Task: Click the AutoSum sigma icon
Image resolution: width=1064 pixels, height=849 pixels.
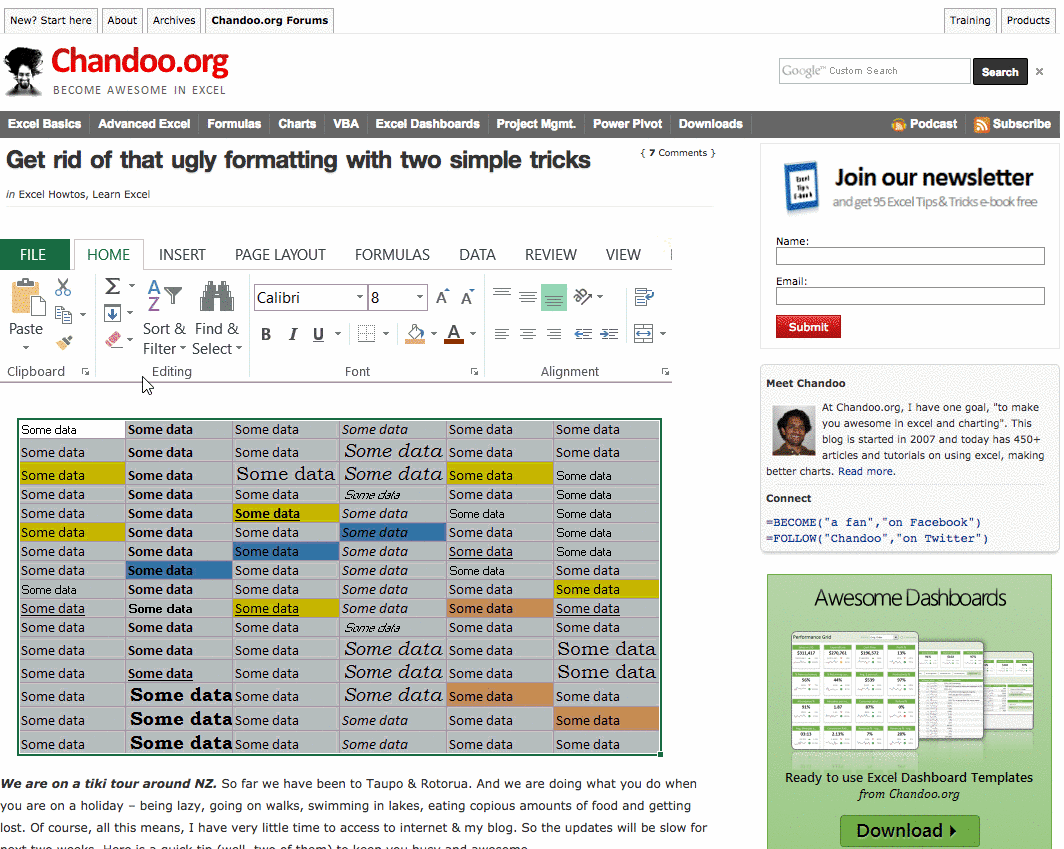Action: click(113, 287)
